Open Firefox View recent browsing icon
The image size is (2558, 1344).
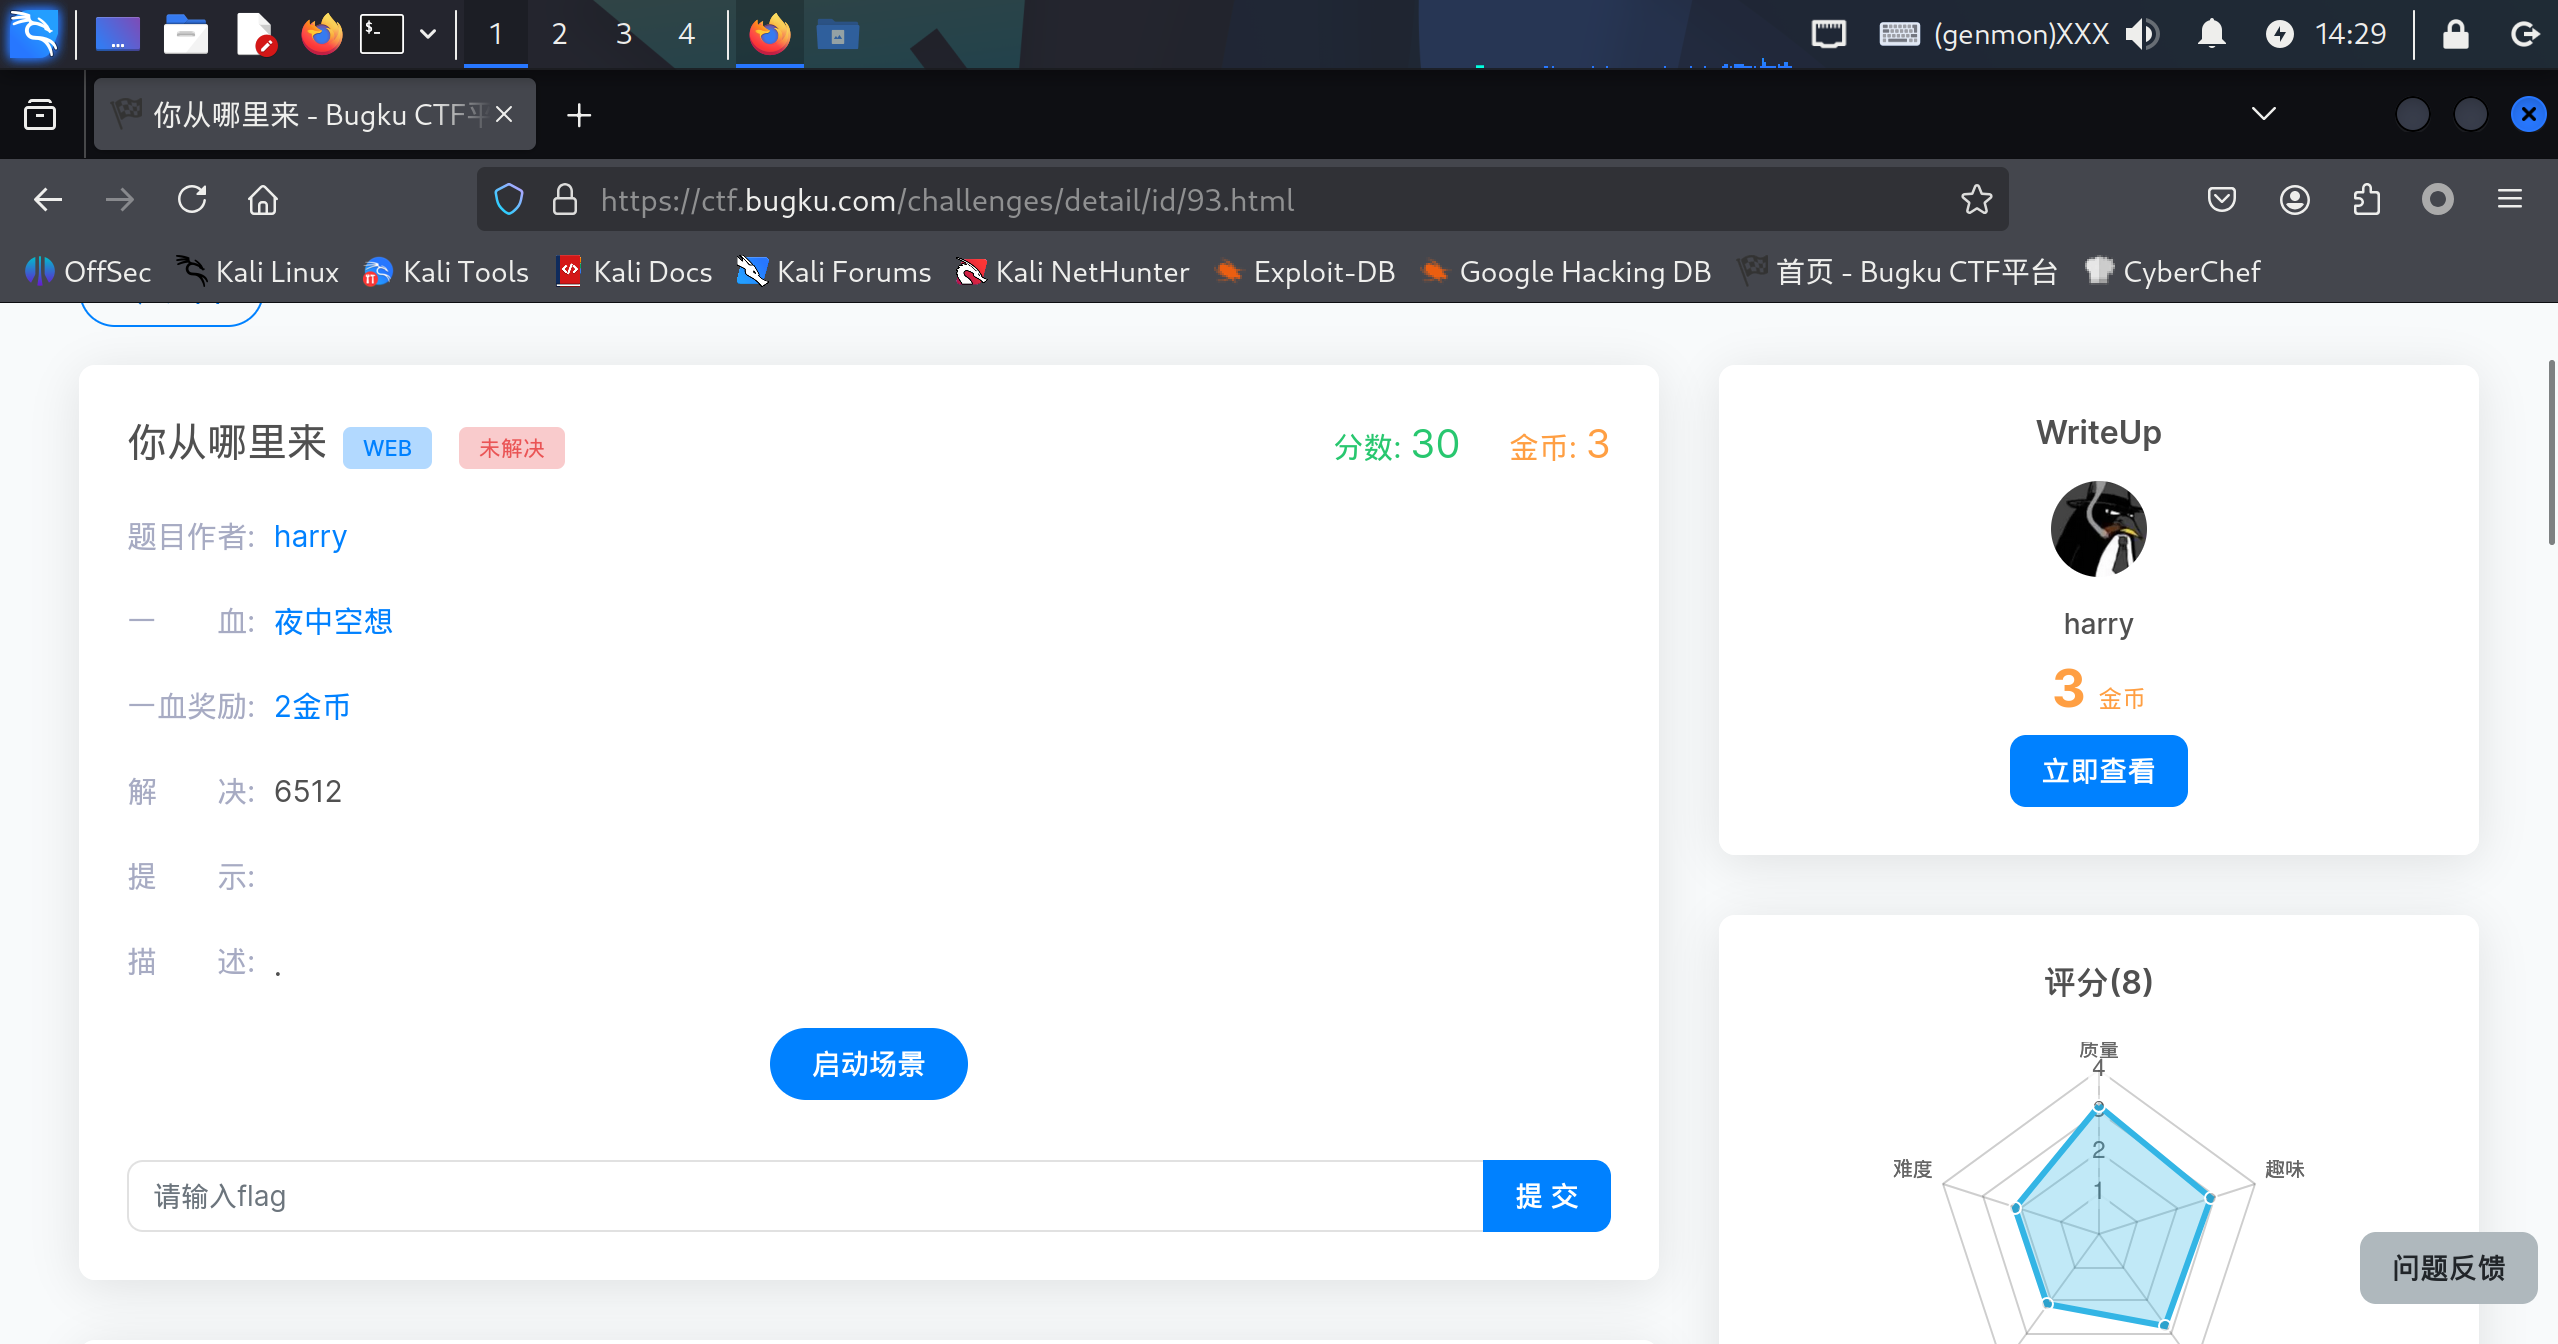pyautogui.click(x=40, y=115)
